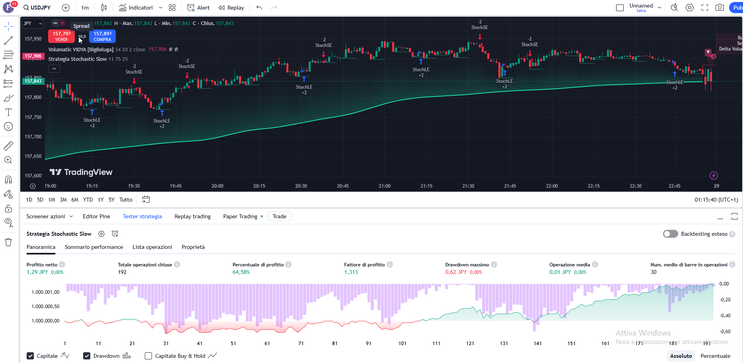
Task: Select the text annotation tool
Action: pyautogui.click(x=8, y=112)
